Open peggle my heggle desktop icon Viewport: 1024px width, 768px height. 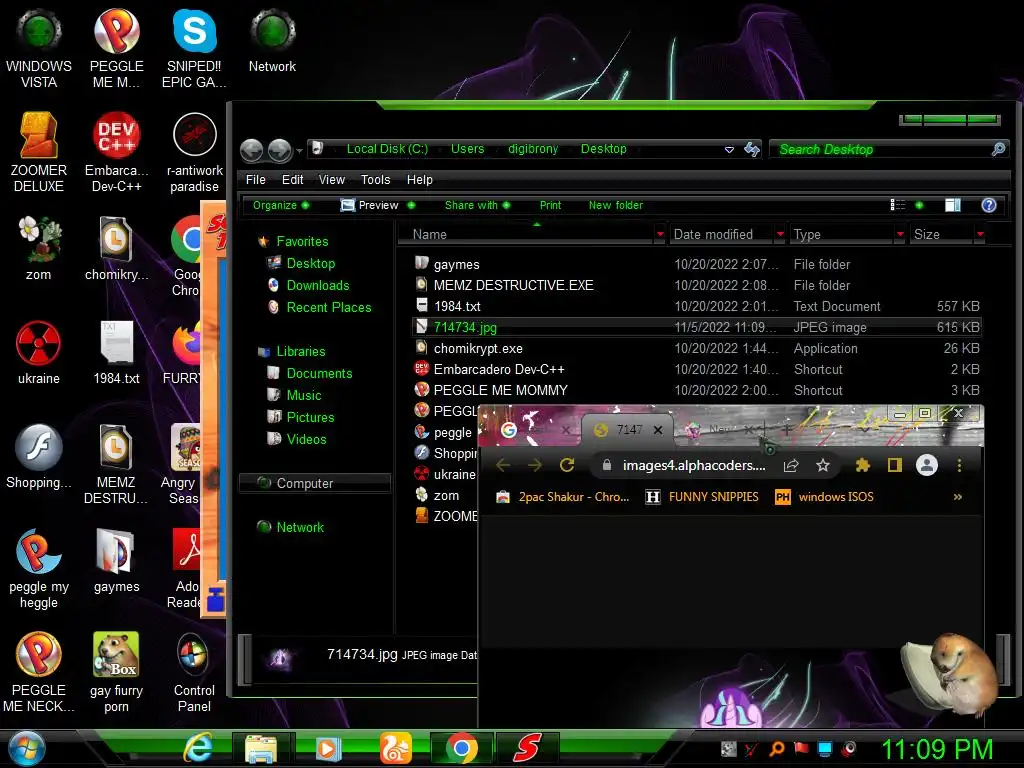[x=39, y=568]
